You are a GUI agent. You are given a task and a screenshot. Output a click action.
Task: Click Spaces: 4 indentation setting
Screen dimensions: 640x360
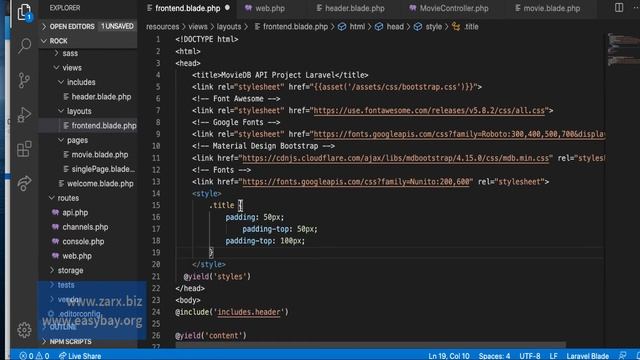pos(494,356)
